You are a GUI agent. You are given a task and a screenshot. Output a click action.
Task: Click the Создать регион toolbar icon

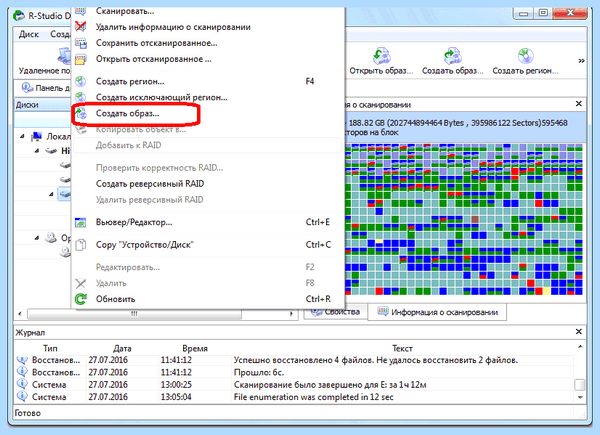[526, 56]
